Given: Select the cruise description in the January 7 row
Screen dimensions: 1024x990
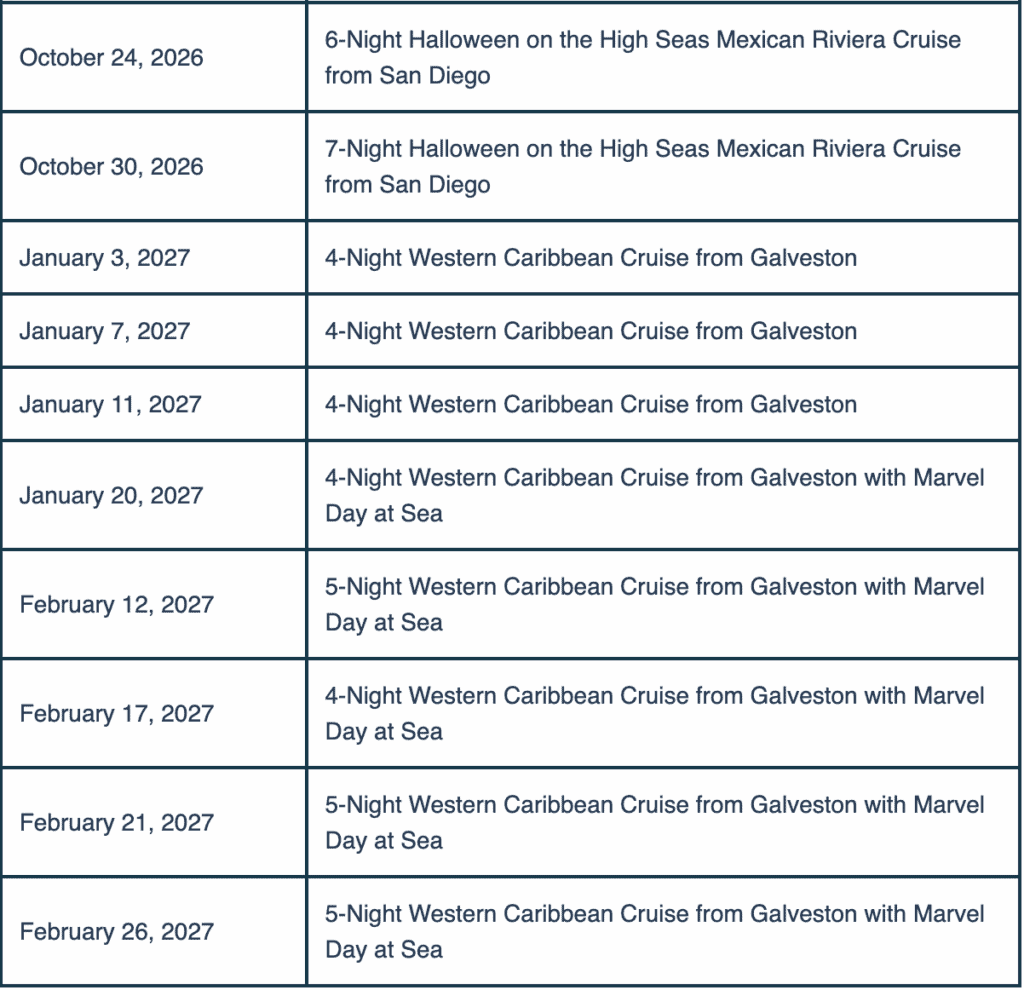Looking at the screenshot, I should [x=590, y=331].
